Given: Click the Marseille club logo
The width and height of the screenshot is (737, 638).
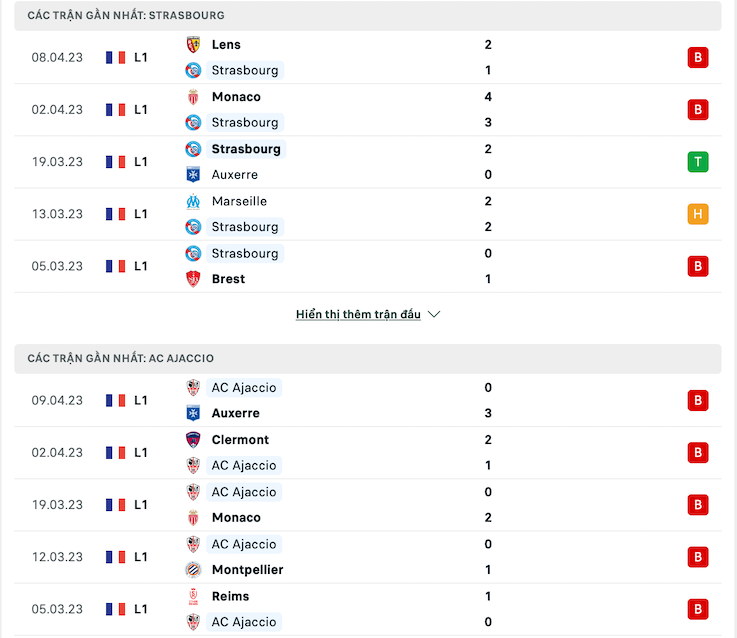Looking at the screenshot, I should (x=193, y=201).
